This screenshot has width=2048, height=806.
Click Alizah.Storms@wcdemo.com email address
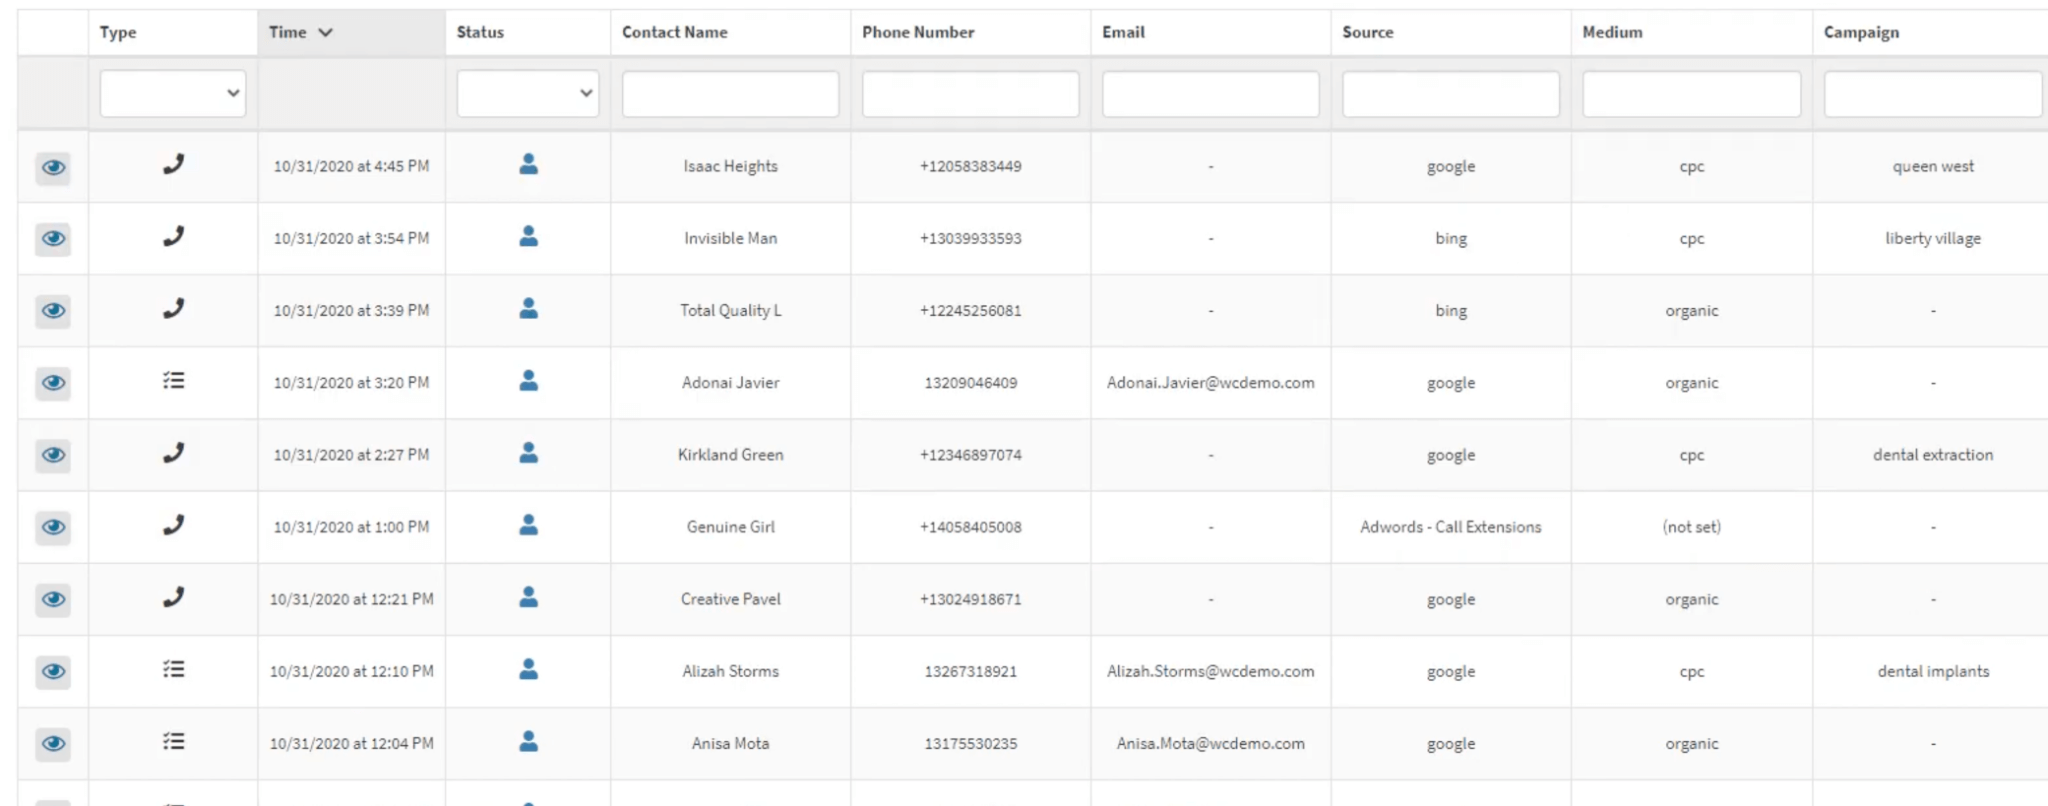tap(1210, 671)
